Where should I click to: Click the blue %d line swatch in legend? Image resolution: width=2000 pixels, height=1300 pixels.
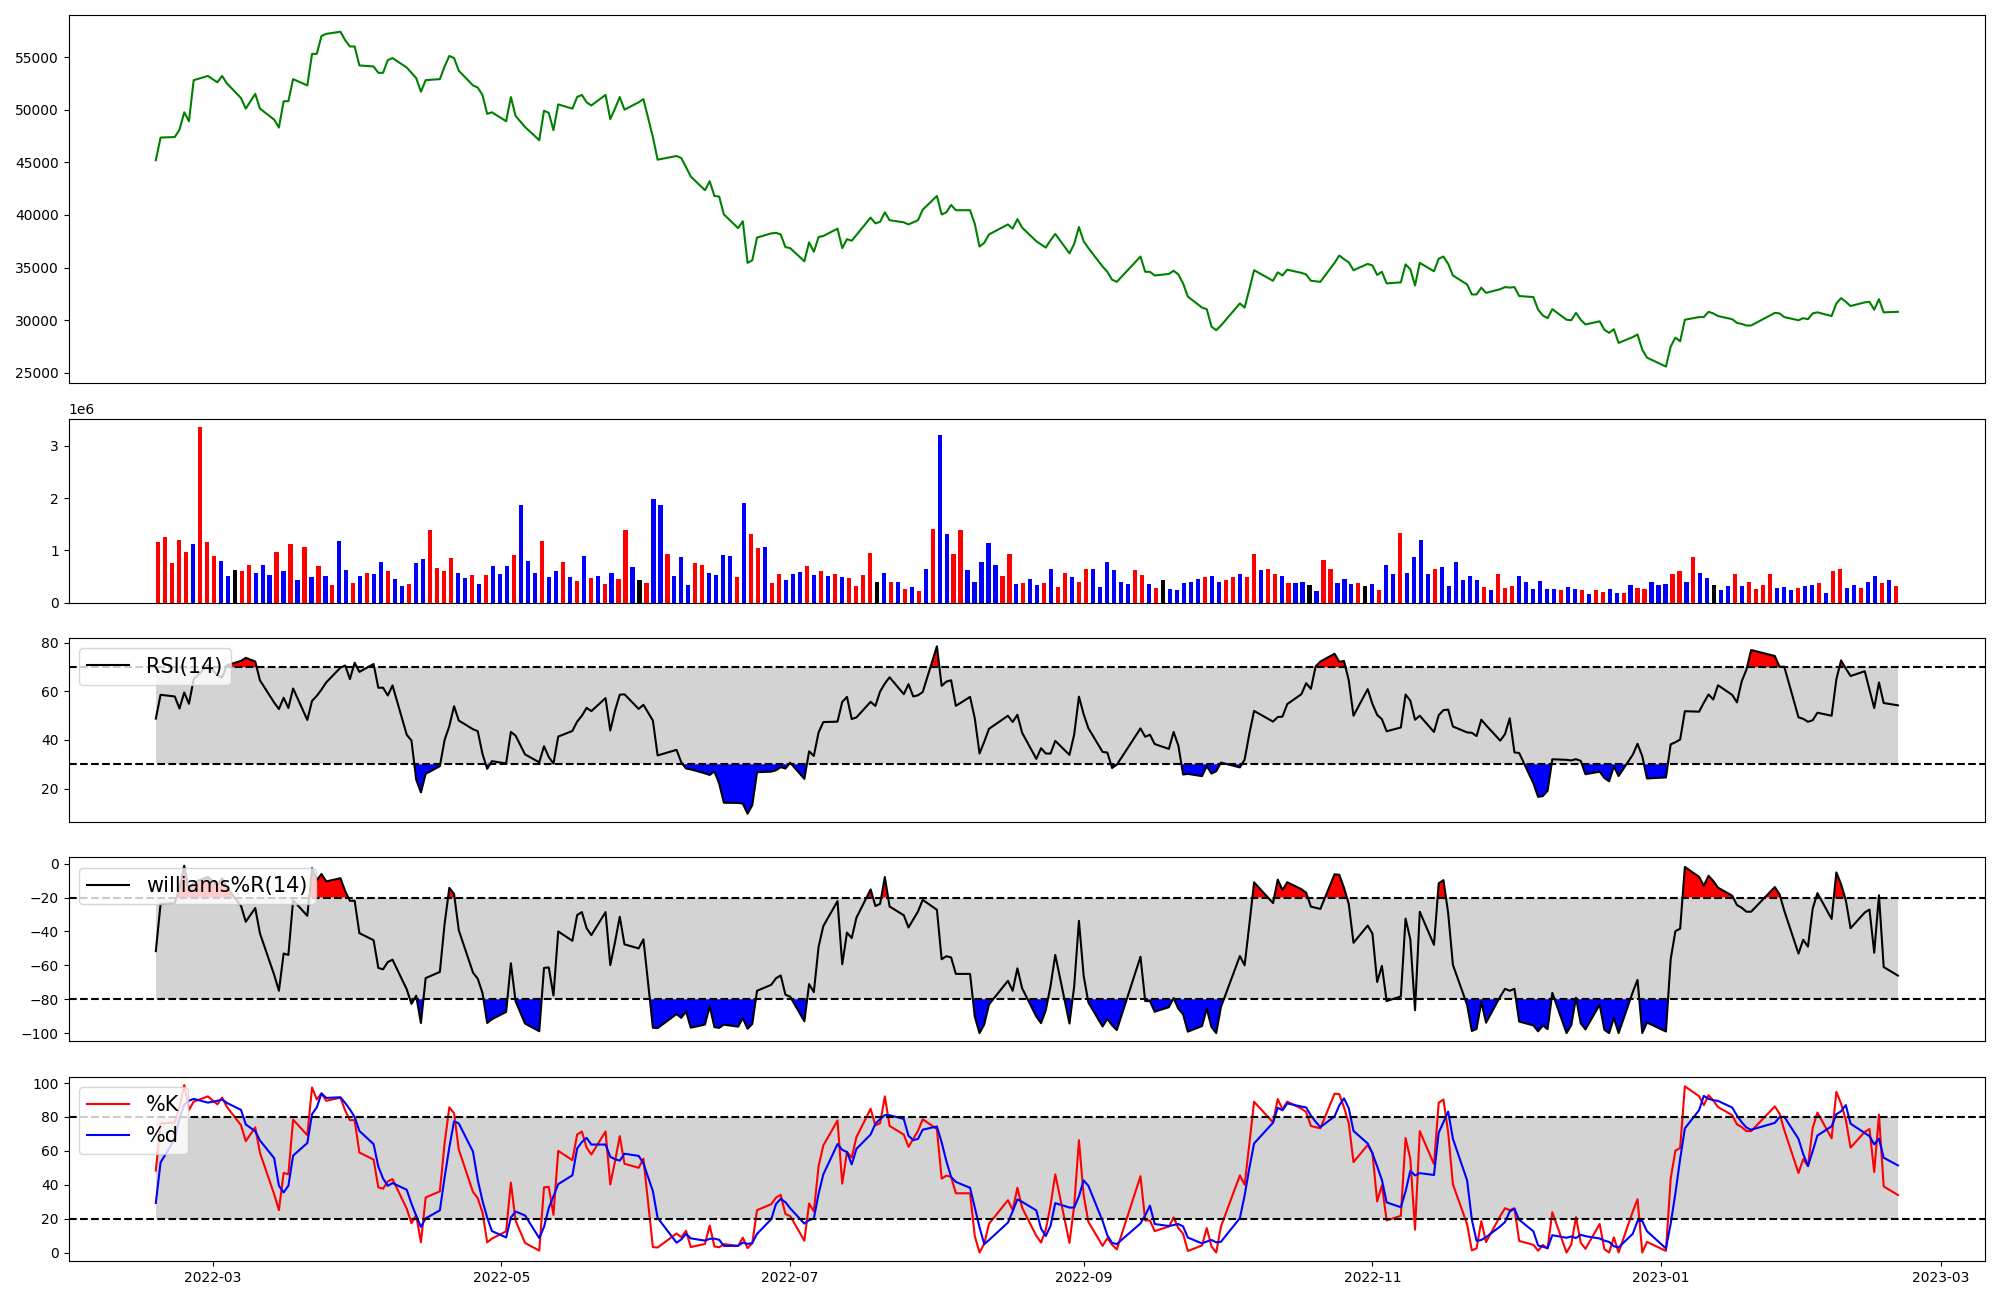108,1135
